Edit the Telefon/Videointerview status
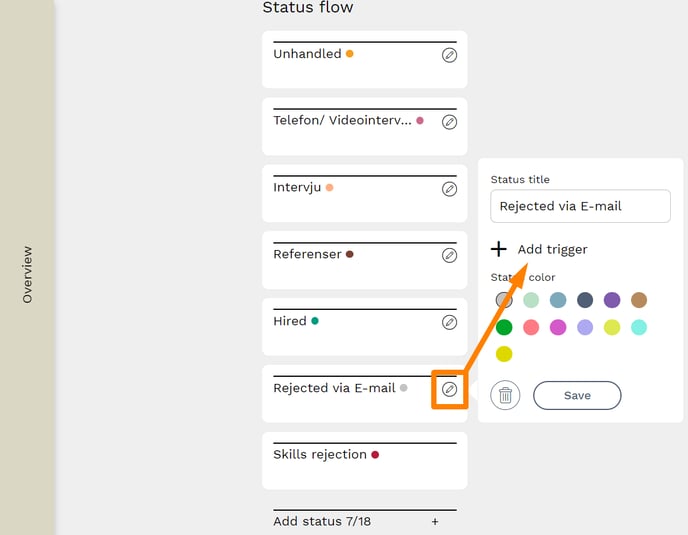This screenshot has height=535, width=688. click(449, 122)
